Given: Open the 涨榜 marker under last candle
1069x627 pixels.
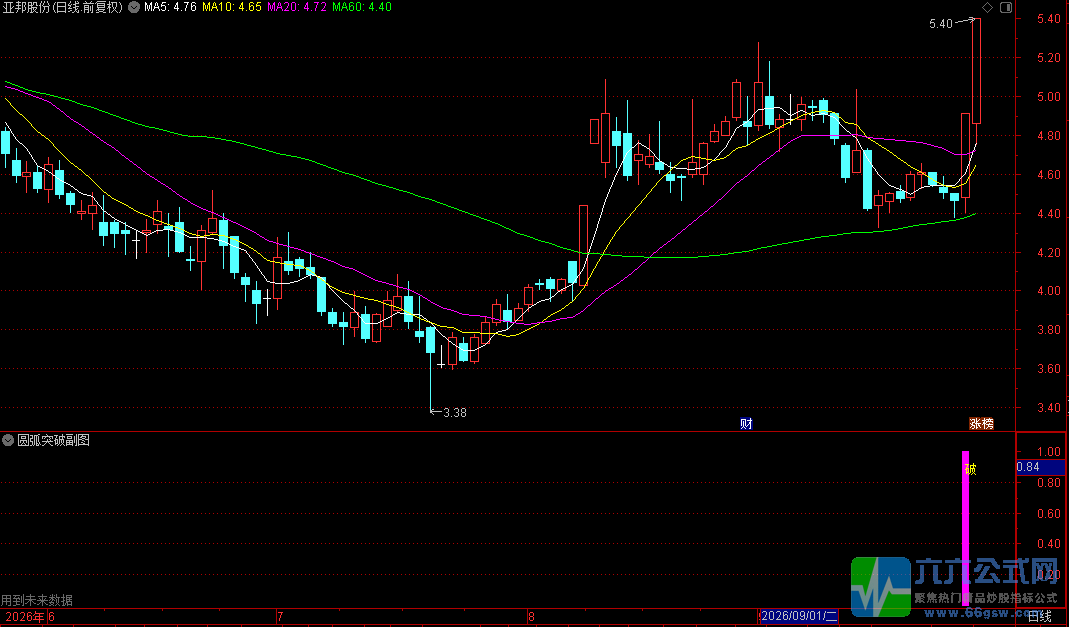Looking at the screenshot, I should pyautogui.click(x=982, y=424).
